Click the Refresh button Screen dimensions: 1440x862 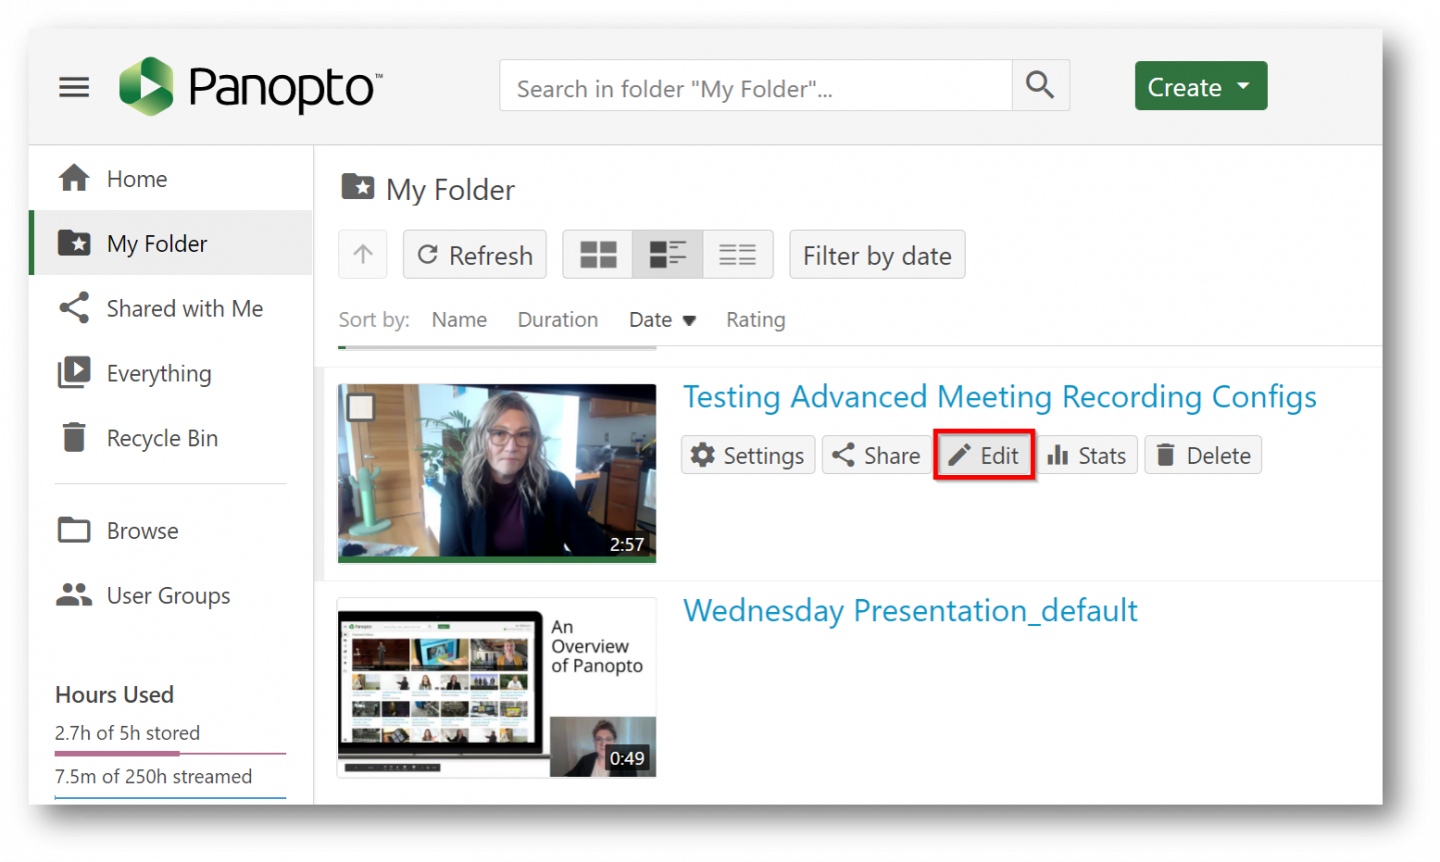[x=474, y=254]
